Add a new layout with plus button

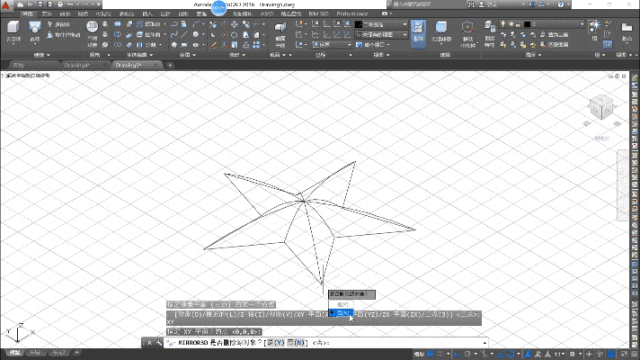click(76, 352)
